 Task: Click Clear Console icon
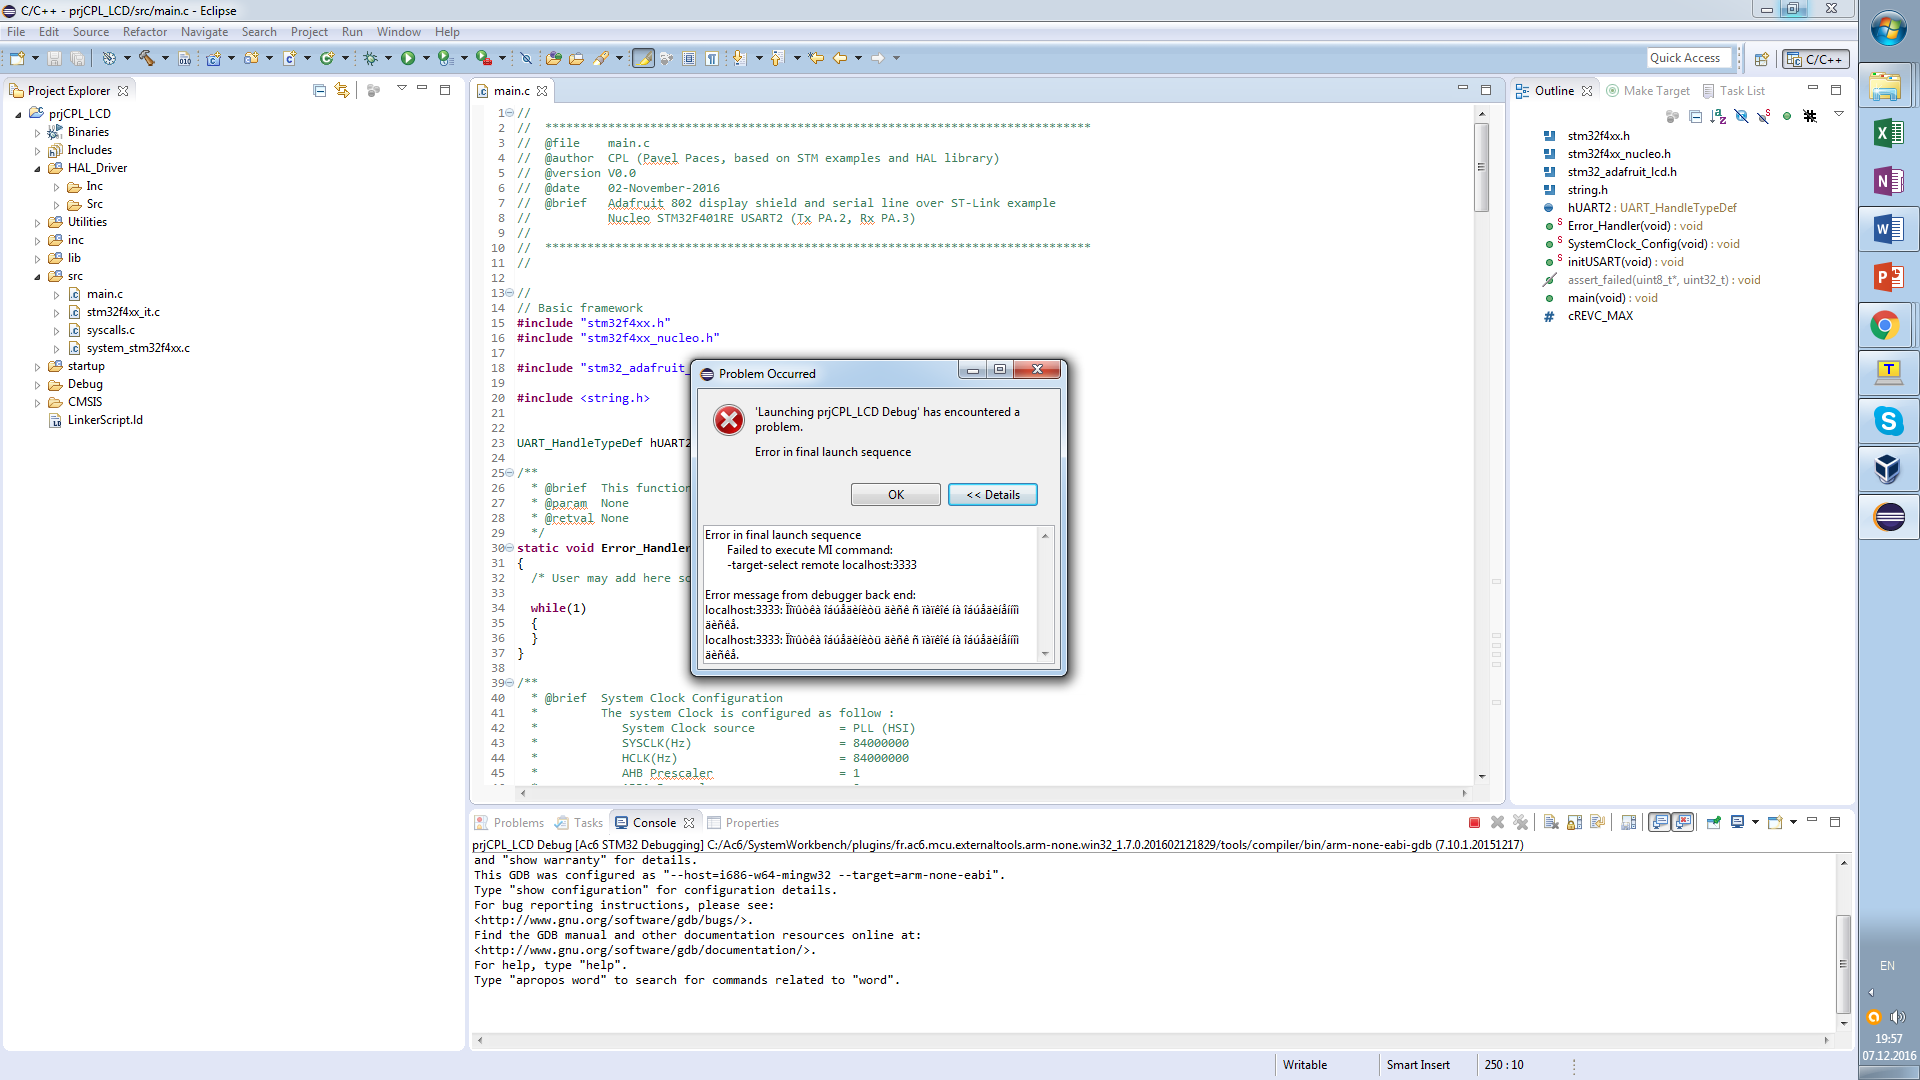pos(1551,822)
